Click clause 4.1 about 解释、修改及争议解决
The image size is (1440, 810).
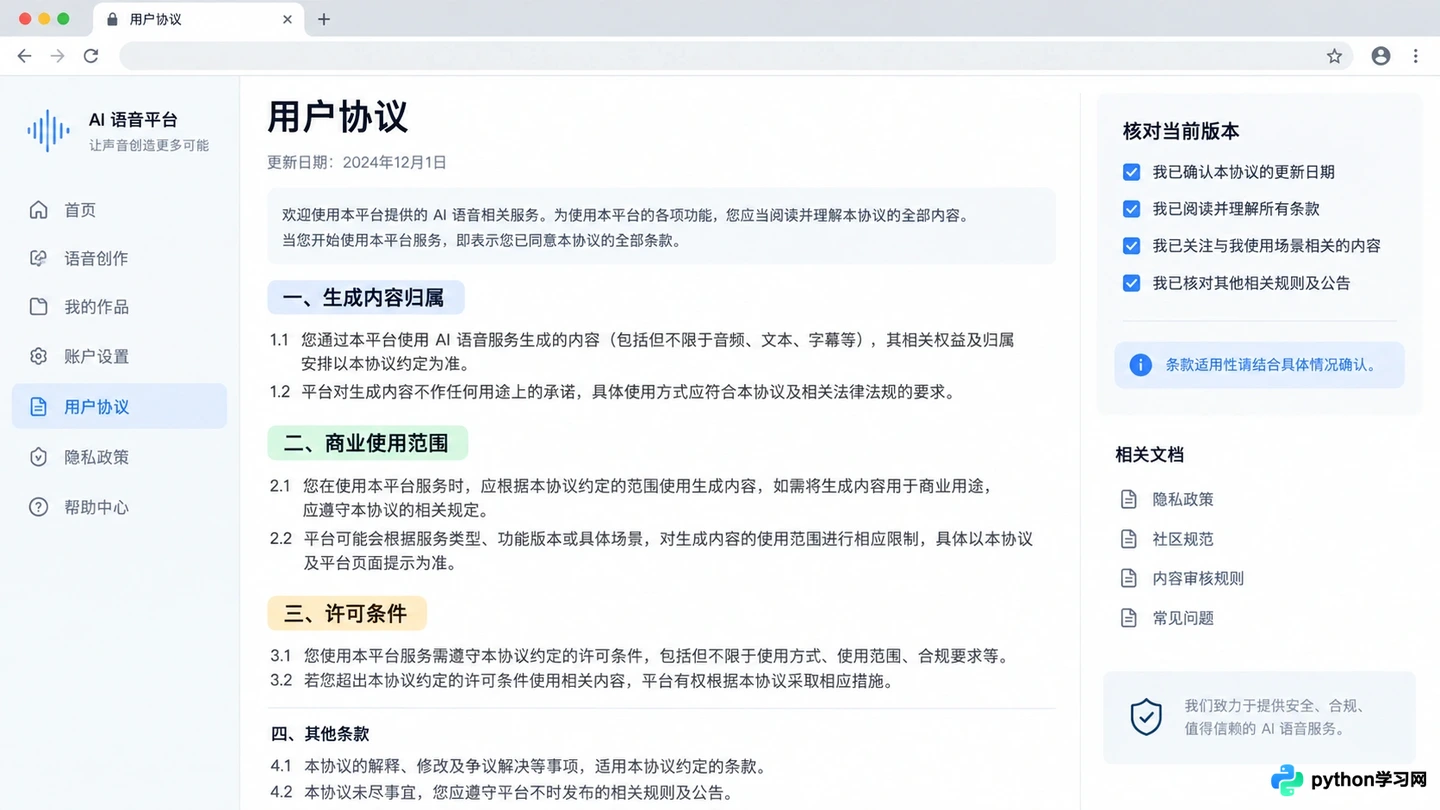tap(519, 767)
